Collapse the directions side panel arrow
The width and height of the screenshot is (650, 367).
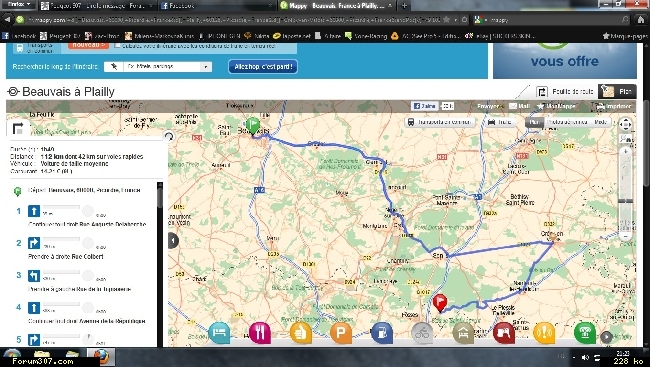point(173,241)
